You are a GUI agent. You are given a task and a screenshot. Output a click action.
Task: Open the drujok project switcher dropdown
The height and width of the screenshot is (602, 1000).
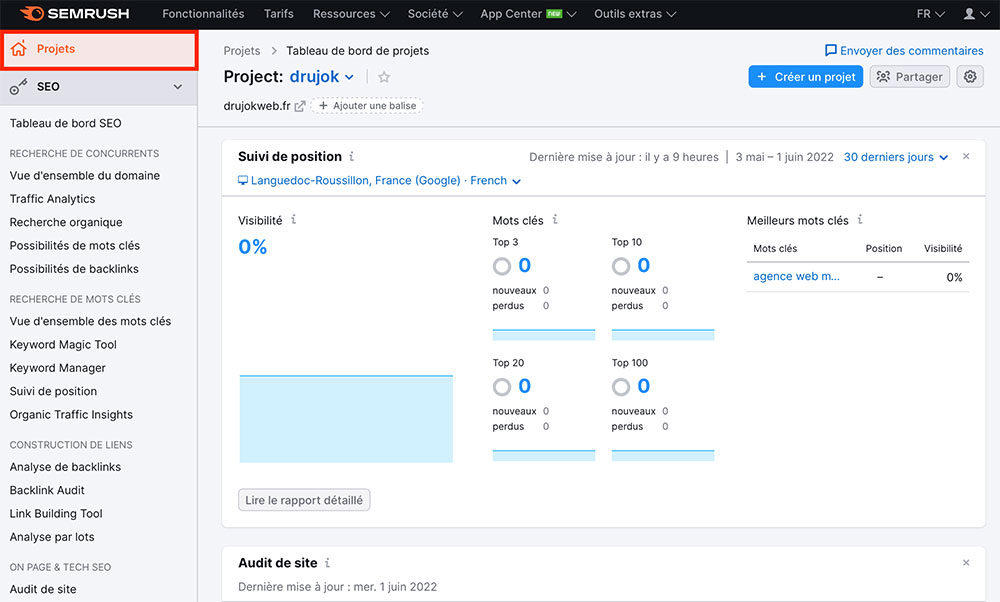[321, 77]
